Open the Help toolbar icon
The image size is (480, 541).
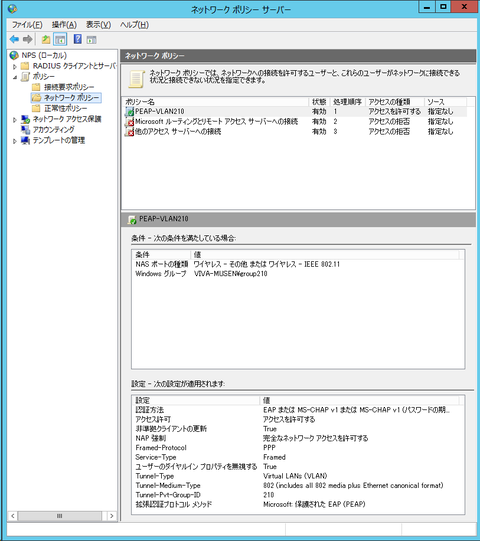(x=78, y=39)
